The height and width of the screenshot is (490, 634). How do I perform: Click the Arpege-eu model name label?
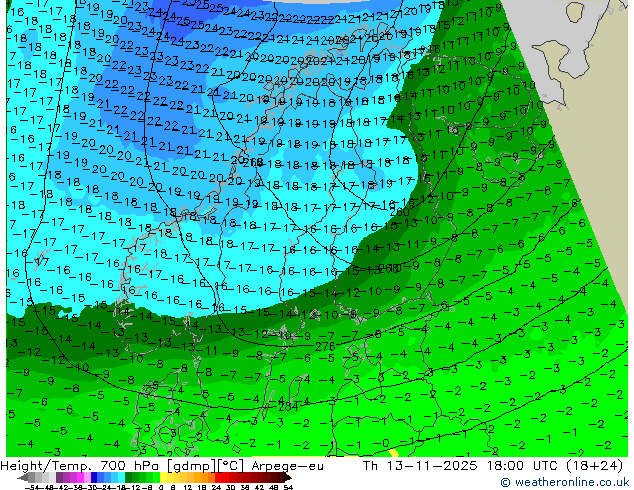click(287, 466)
